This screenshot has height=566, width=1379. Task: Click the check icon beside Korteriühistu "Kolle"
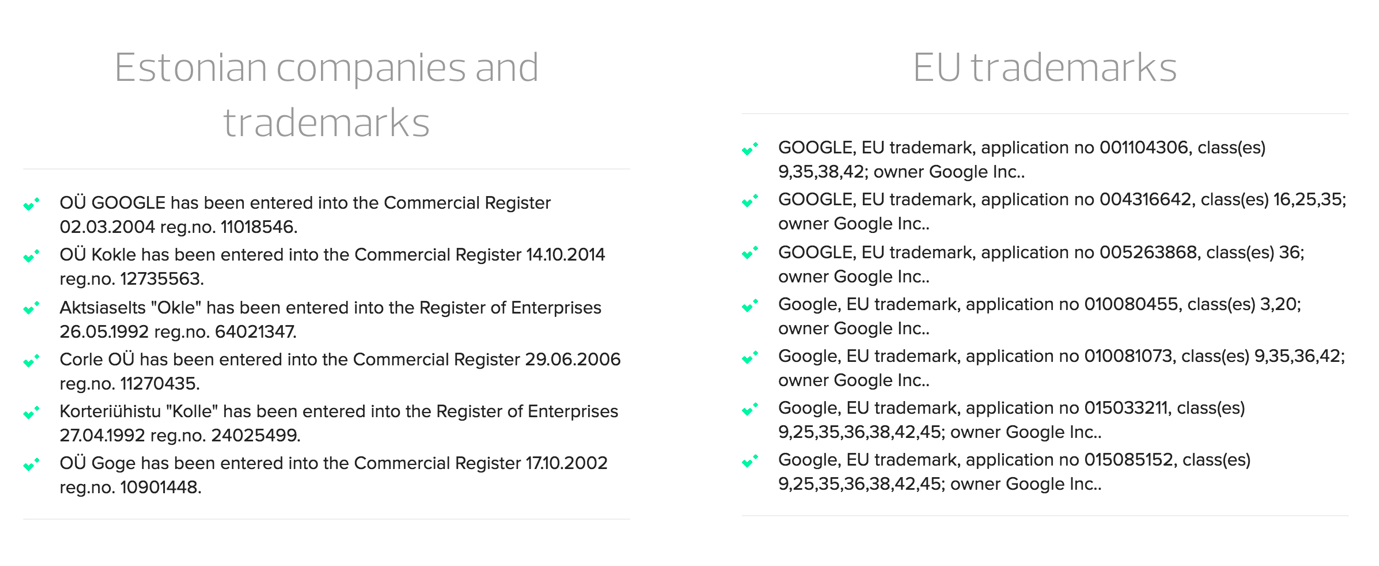point(32,412)
